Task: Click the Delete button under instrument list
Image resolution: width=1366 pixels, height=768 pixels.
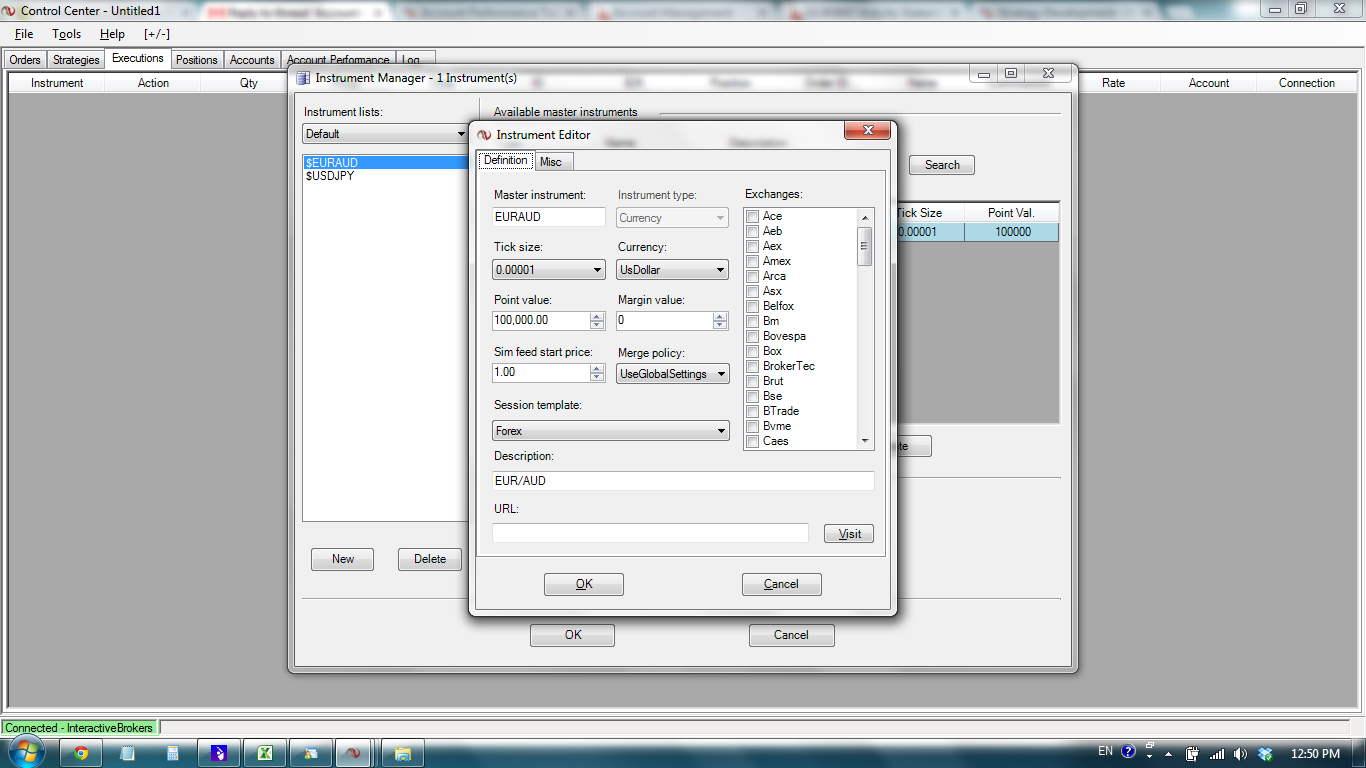Action: (x=430, y=559)
